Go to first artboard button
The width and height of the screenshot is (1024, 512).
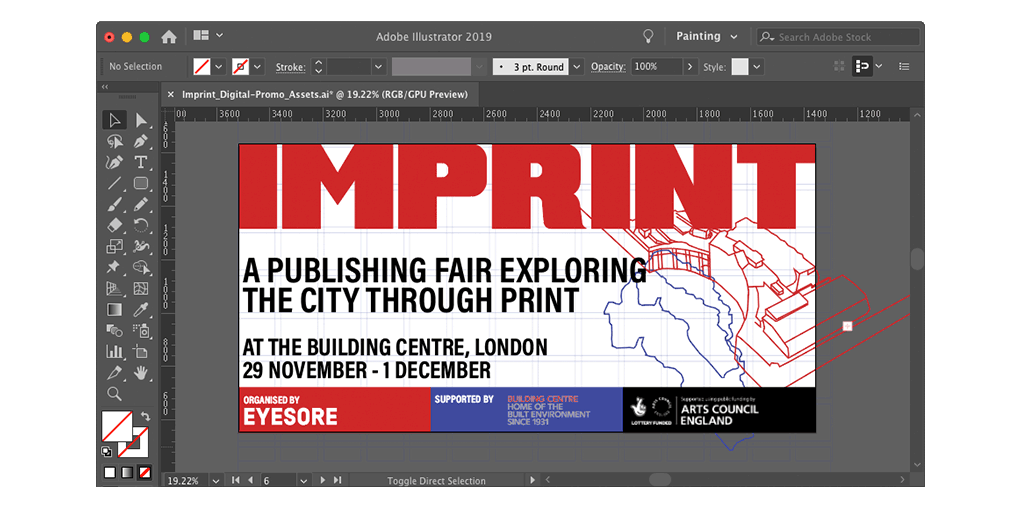[236, 480]
